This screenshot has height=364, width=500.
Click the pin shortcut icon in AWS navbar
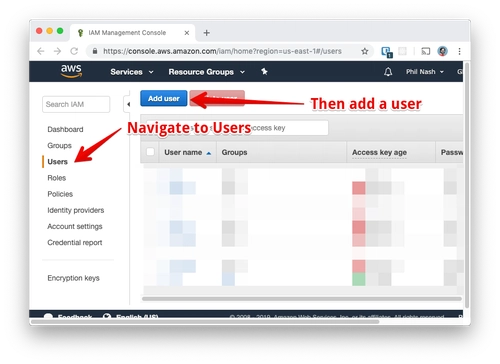(264, 71)
